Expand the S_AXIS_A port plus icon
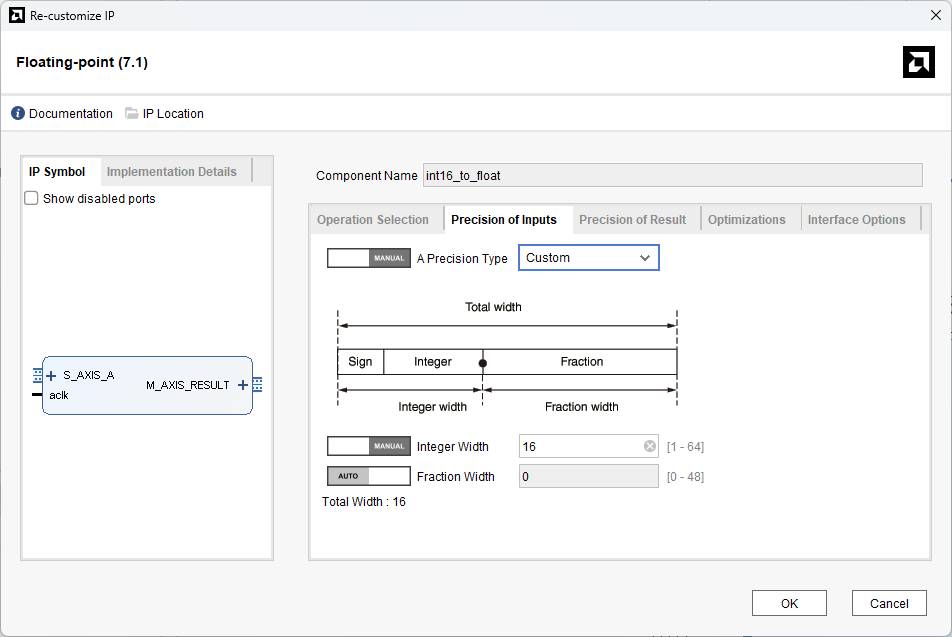This screenshot has width=952, height=637. pyautogui.click(x=51, y=376)
